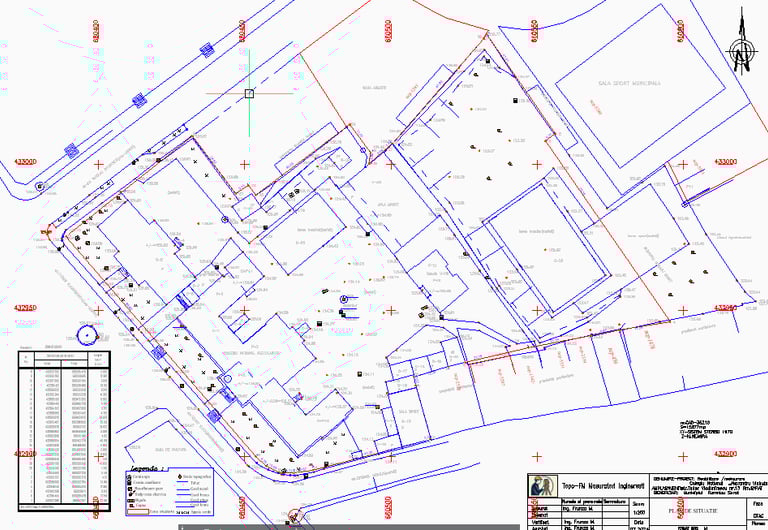Click the Statie topografica symbol in the legend
The height and width of the screenshot is (530, 768).
pos(180,477)
